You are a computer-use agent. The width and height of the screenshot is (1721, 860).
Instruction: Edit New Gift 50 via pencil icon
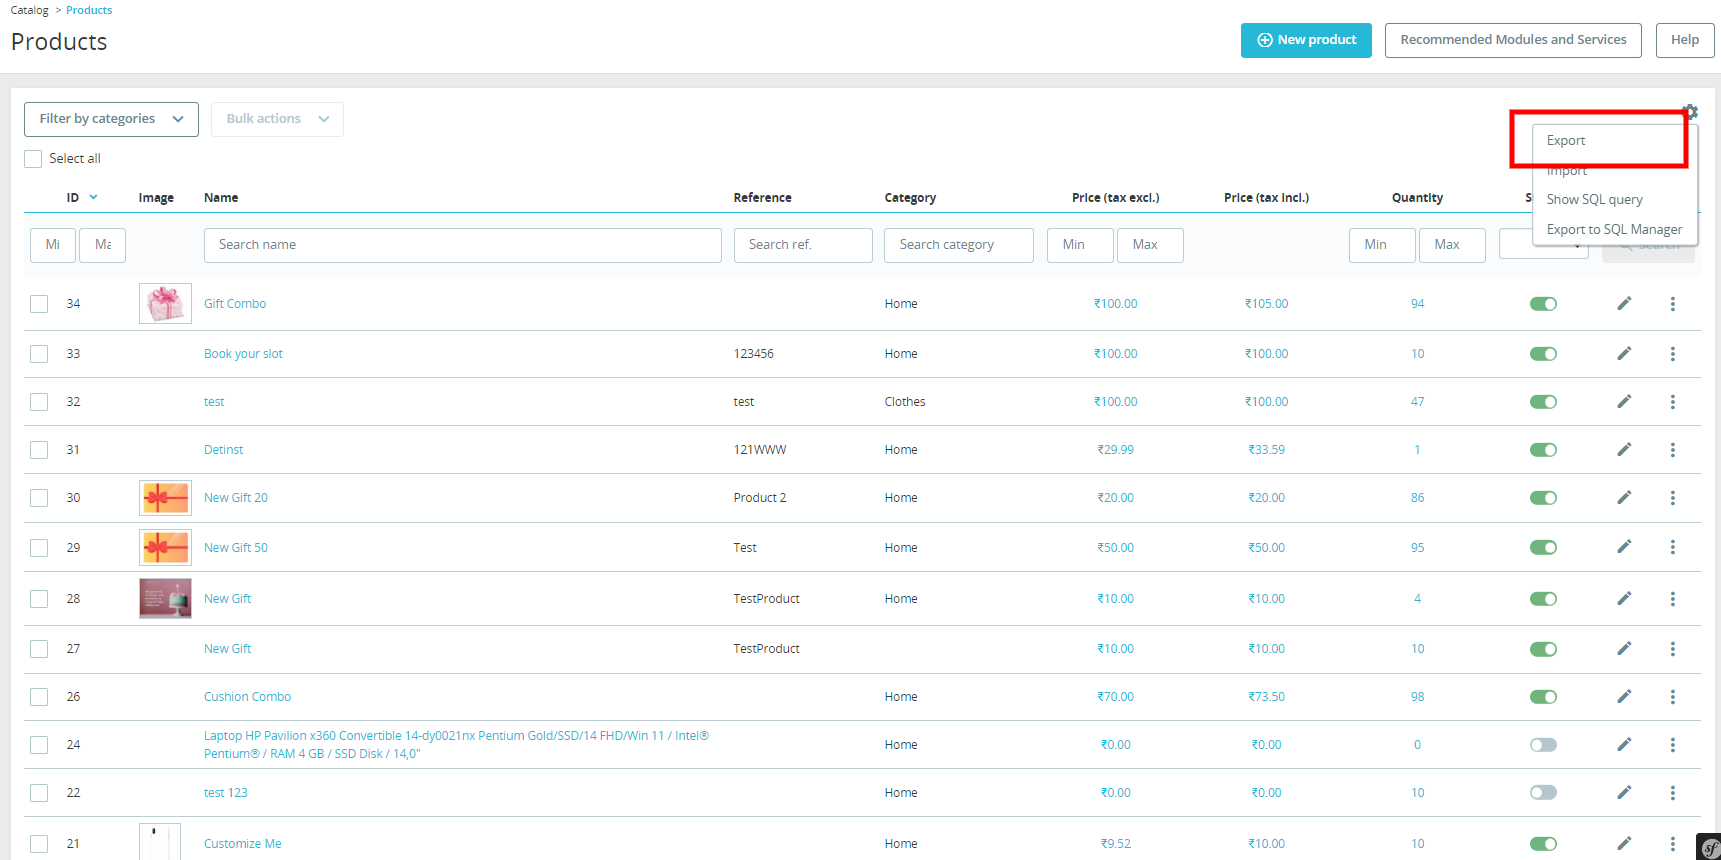pyautogui.click(x=1624, y=546)
